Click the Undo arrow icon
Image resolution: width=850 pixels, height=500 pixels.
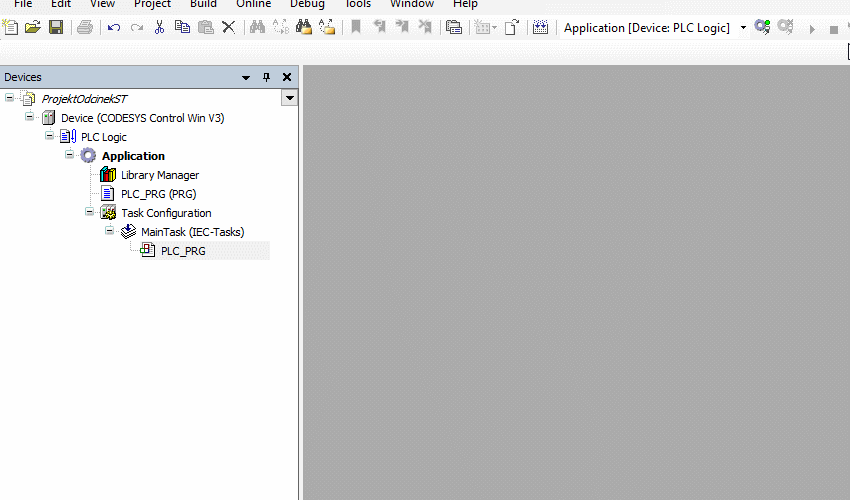point(114,28)
